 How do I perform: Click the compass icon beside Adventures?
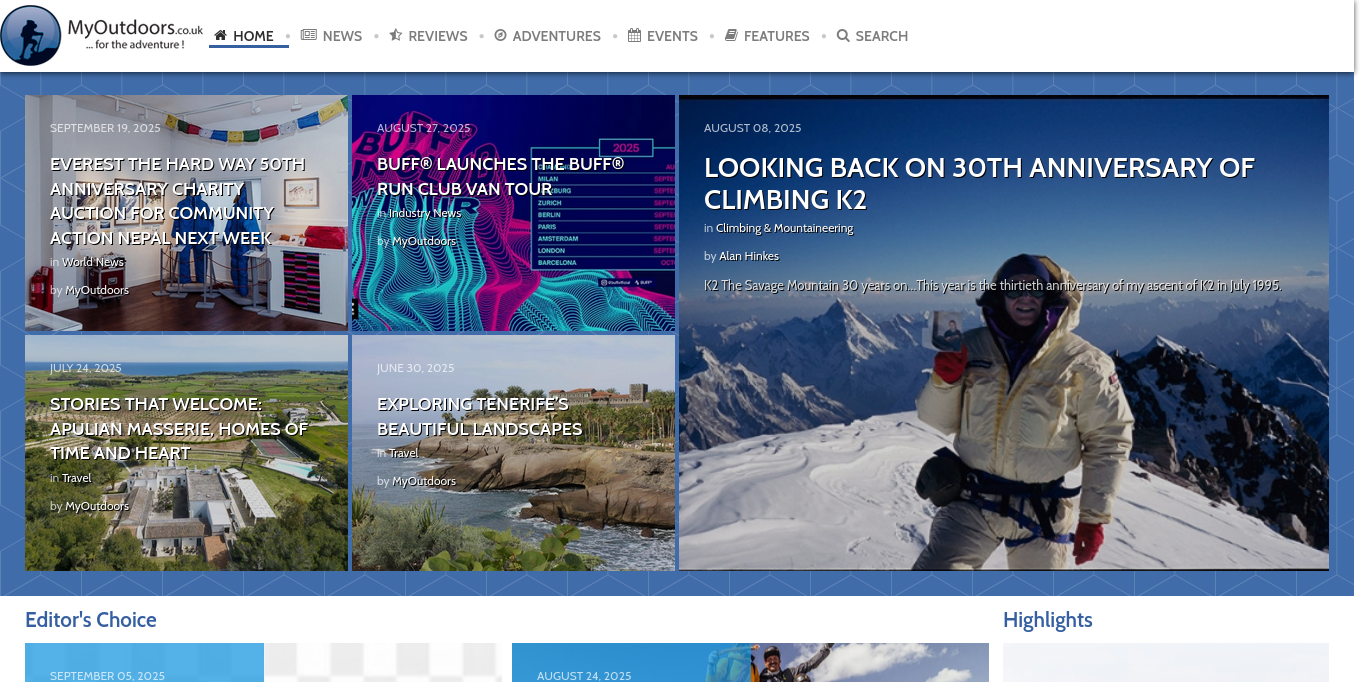(500, 35)
